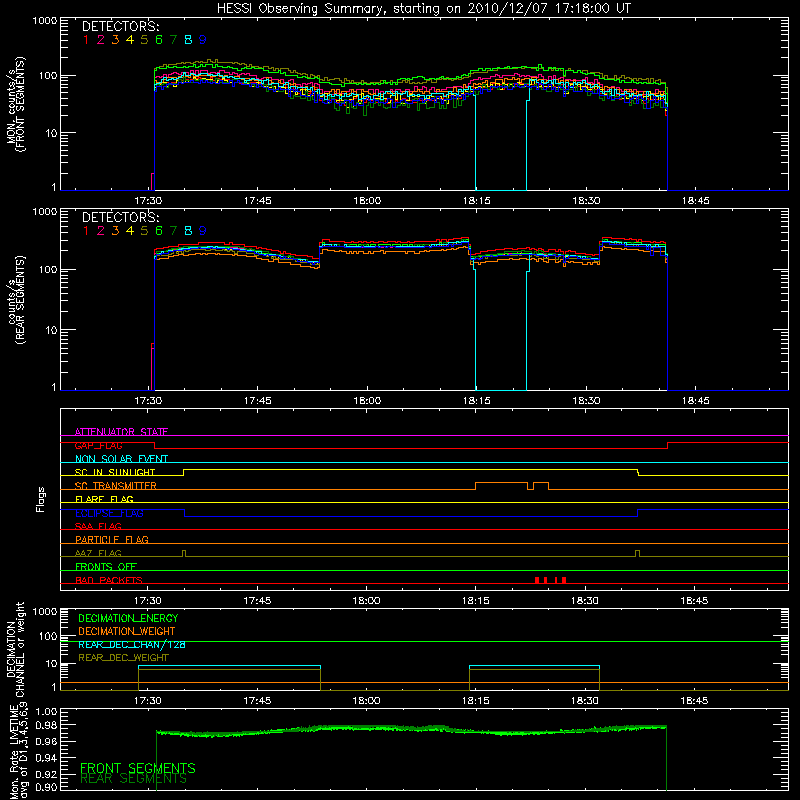Click detector 9 legend in front segments panel
Viewport: 800px width, 800px height.
pos(203,39)
